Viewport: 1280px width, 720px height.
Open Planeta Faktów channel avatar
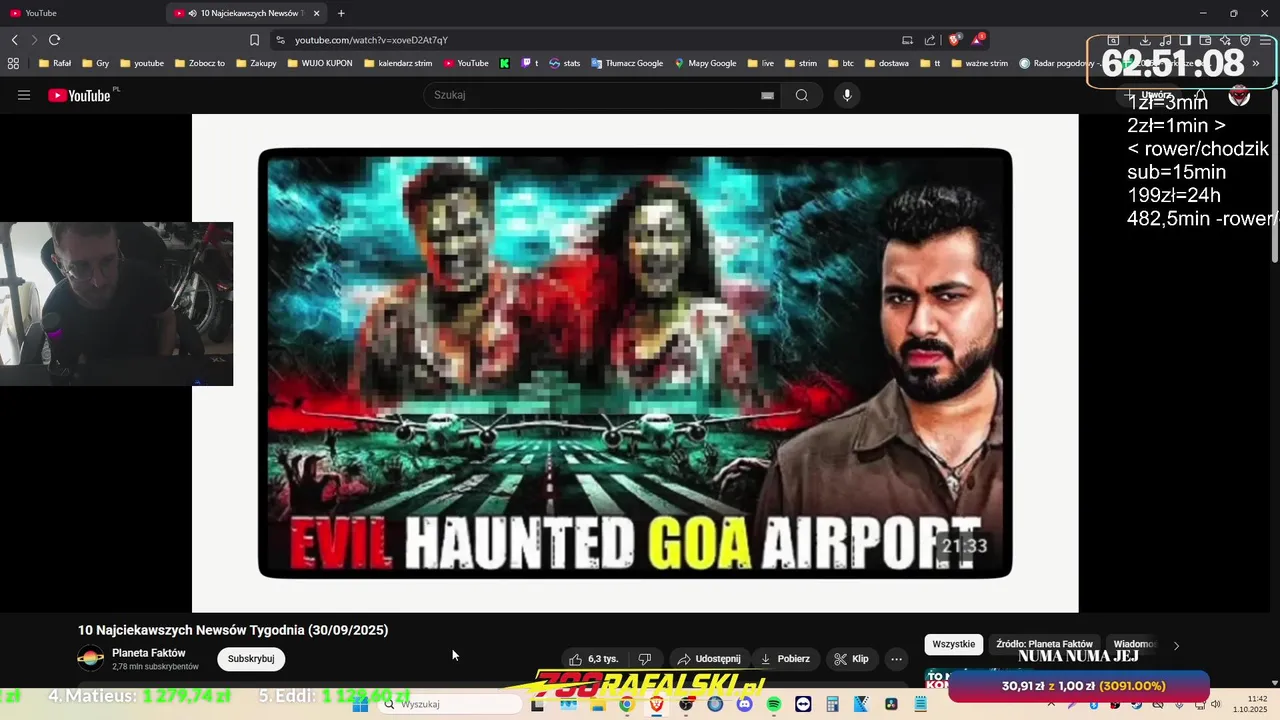click(x=91, y=658)
